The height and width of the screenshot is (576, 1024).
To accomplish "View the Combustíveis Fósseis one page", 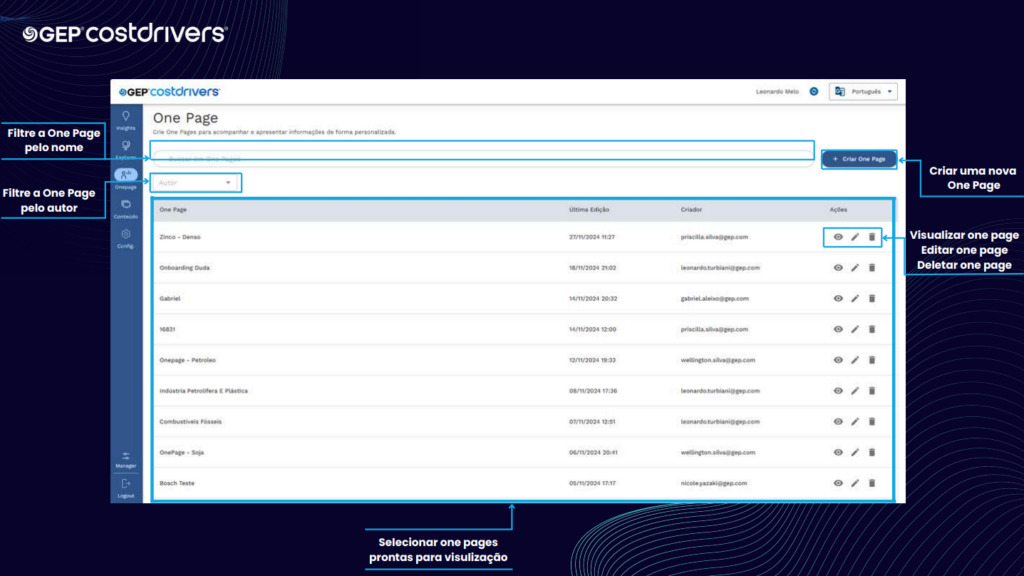I will (x=838, y=421).
